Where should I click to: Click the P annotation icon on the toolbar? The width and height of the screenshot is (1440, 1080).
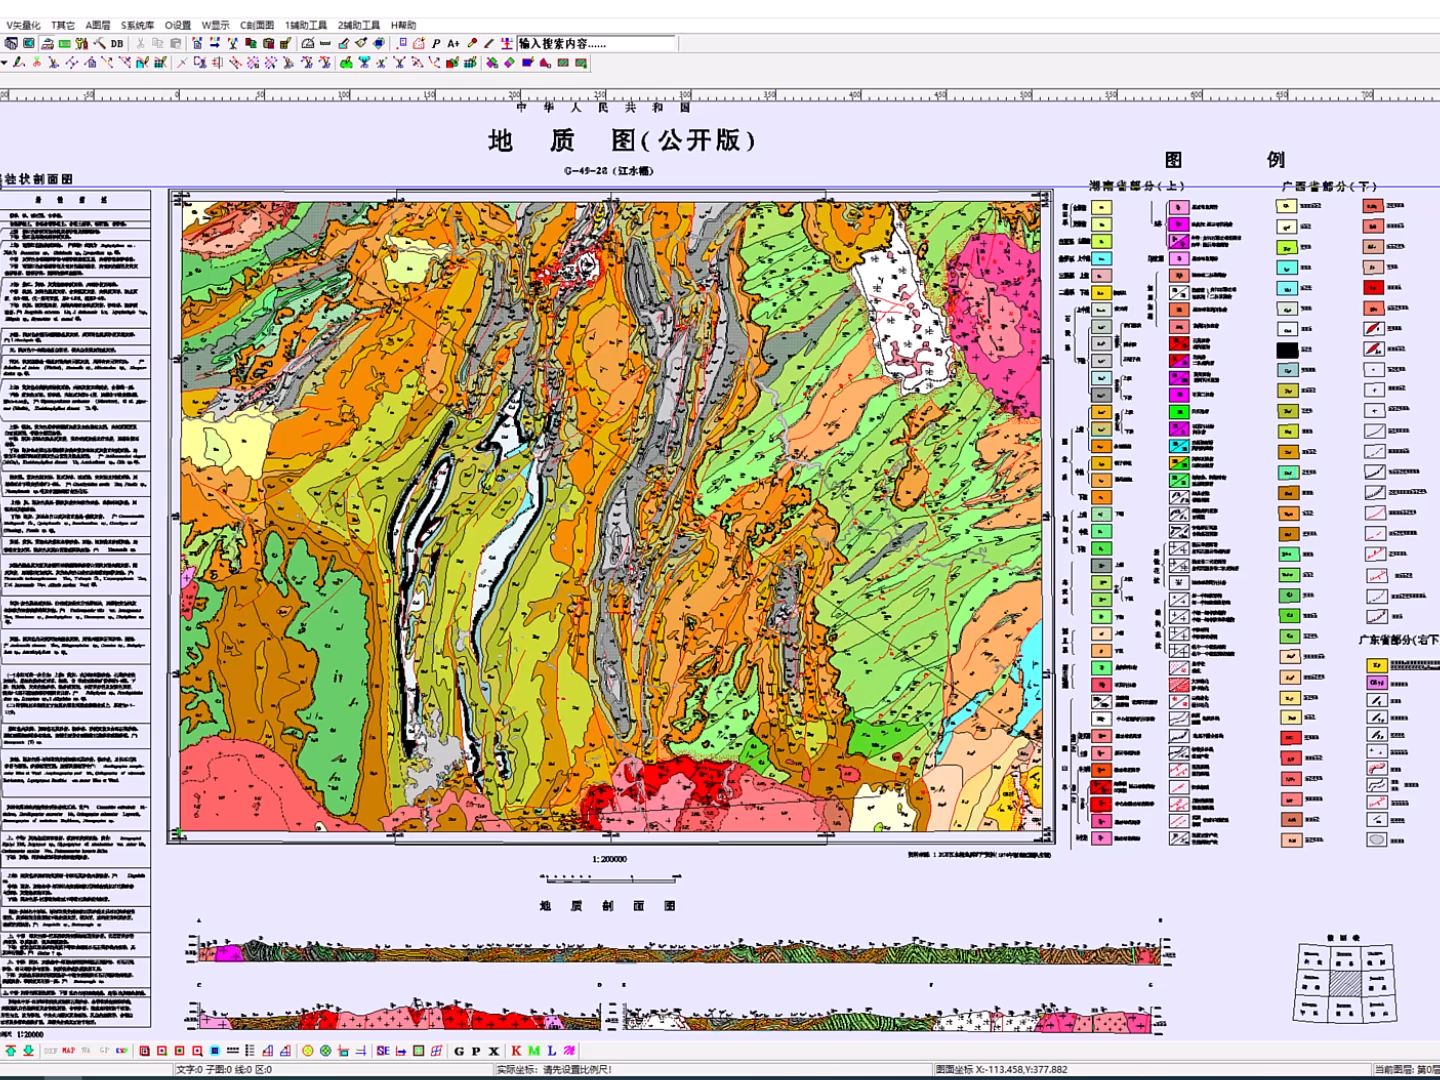pyautogui.click(x=437, y=43)
